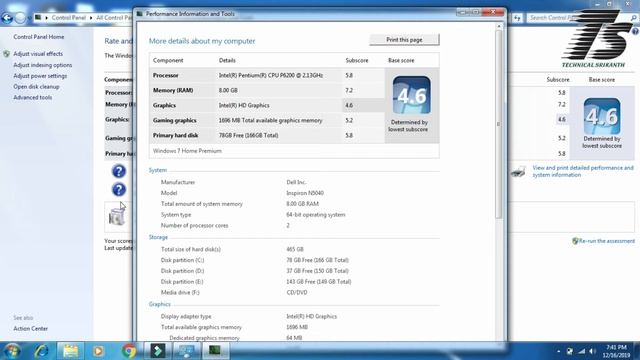This screenshot has height=360, width=640.
Task: Launch Google Chrome from taskbar
Action: coord(129,351)
